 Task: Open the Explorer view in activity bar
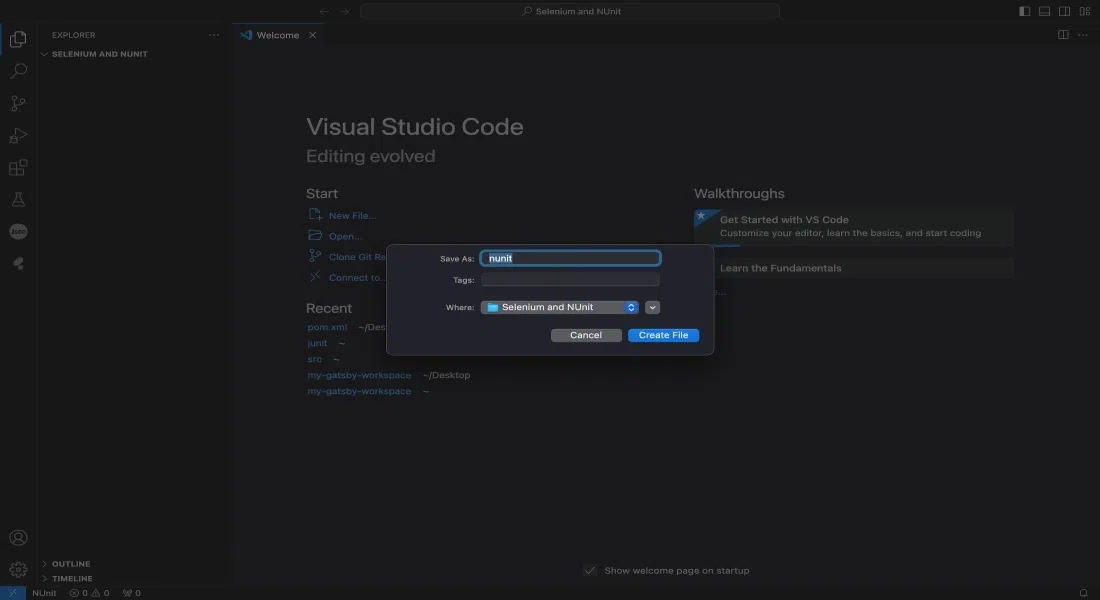point(18,39)
